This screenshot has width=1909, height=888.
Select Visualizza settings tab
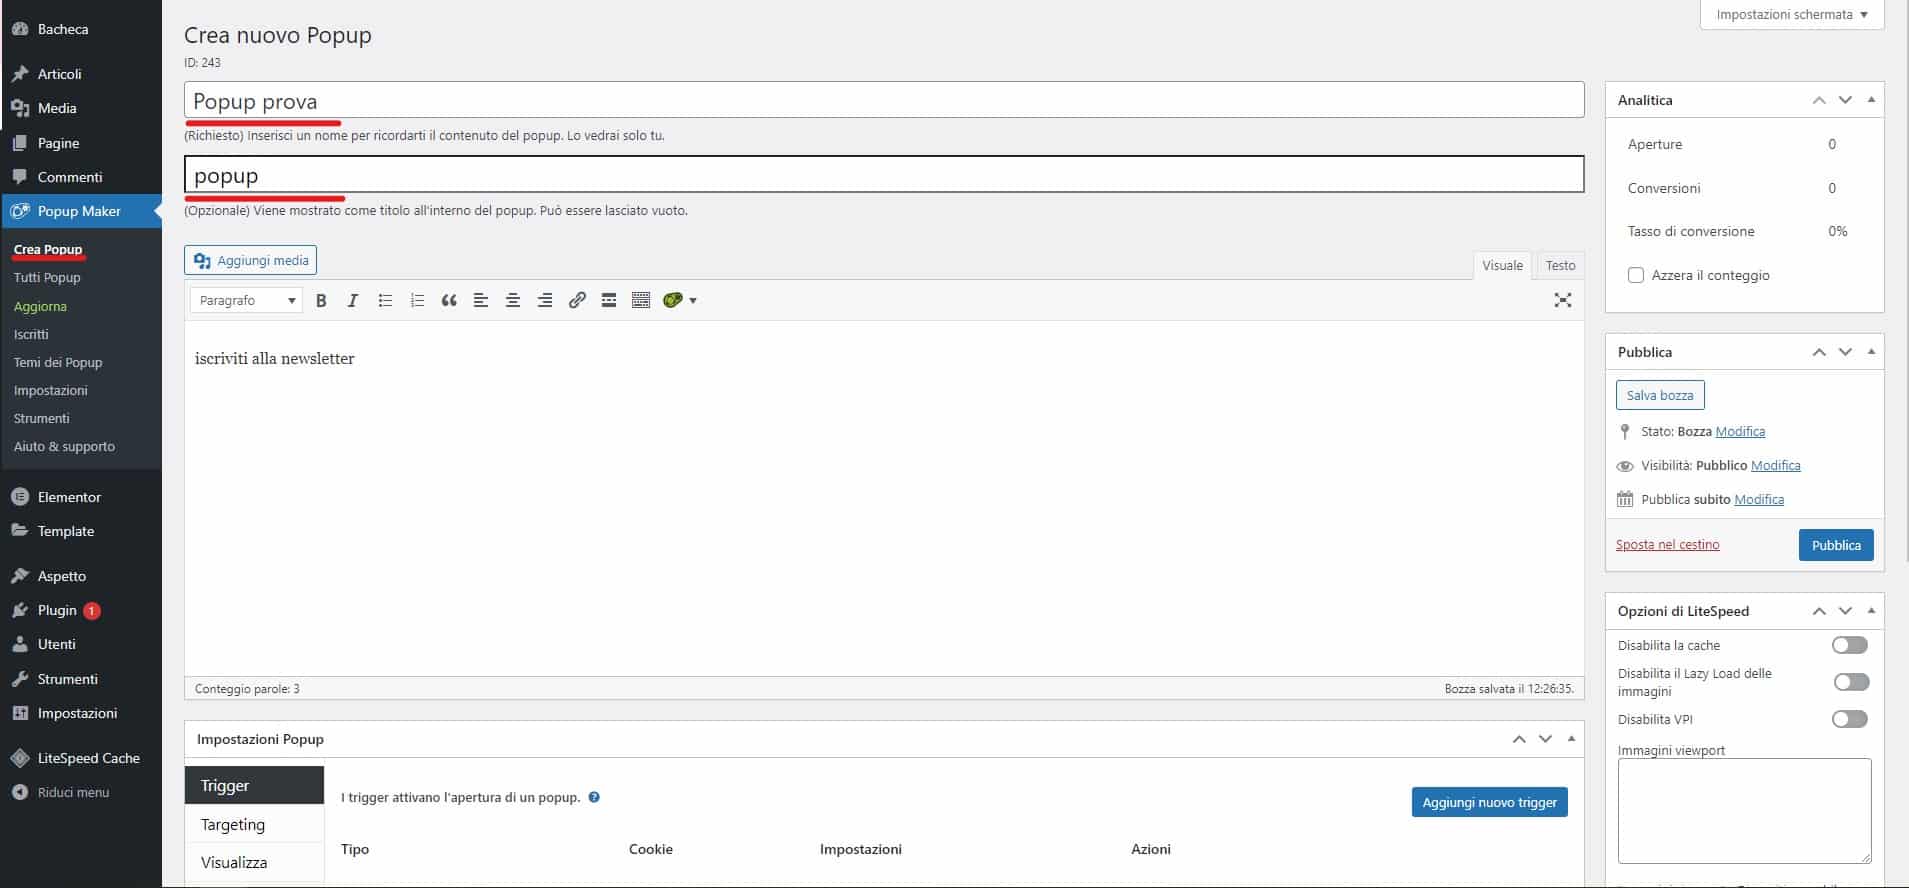coord(255,862)
